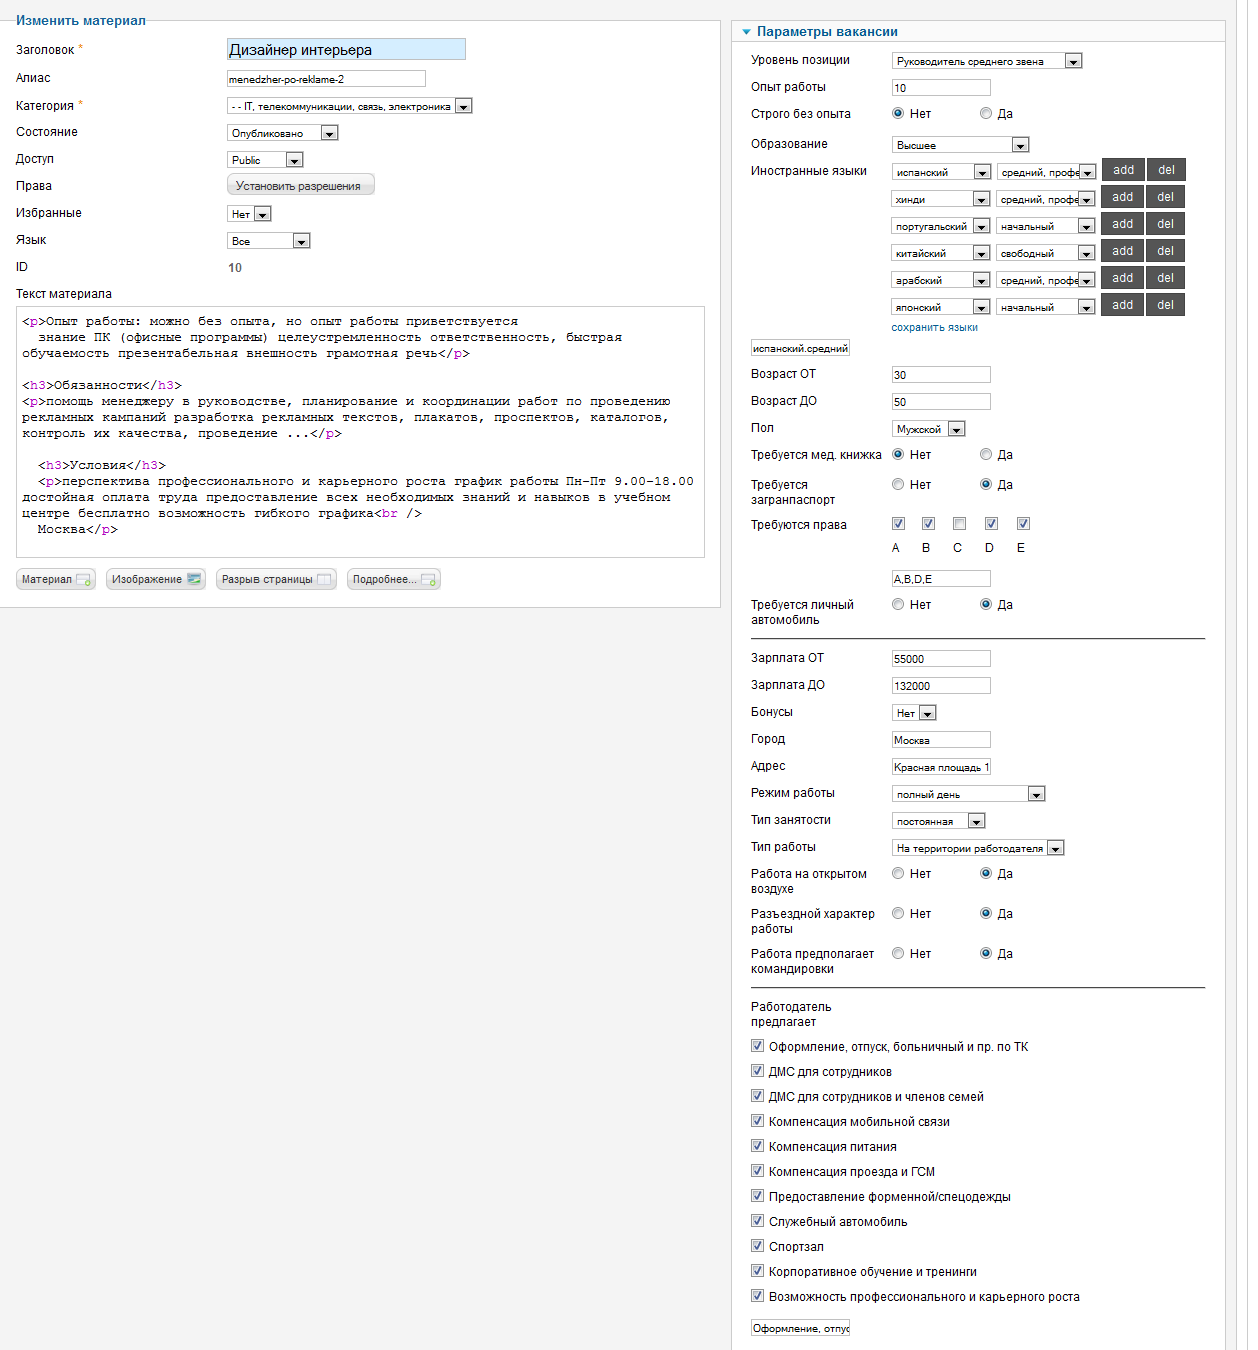Open the Режим работы dropdown
Viewport: 1258px width, 1350px height.
tap(968, 794)
